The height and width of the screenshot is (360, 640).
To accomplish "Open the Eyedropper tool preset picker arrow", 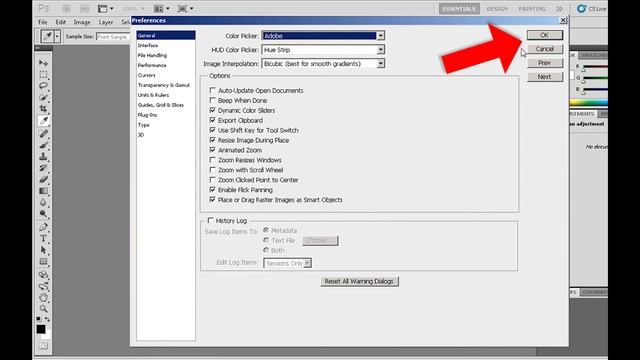I will [57, 37].
